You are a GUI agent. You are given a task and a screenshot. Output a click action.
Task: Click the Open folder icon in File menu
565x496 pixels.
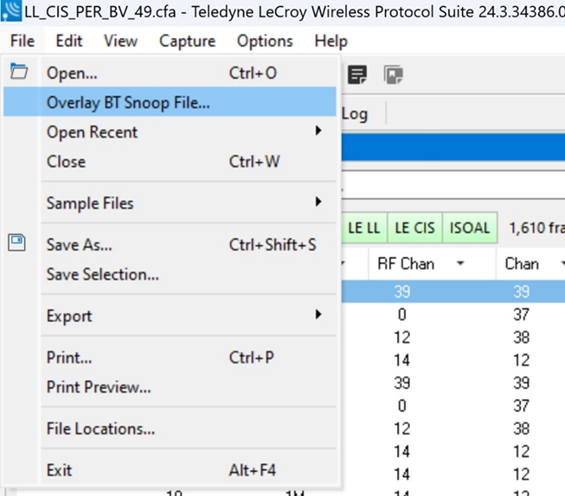coord(19,71)
